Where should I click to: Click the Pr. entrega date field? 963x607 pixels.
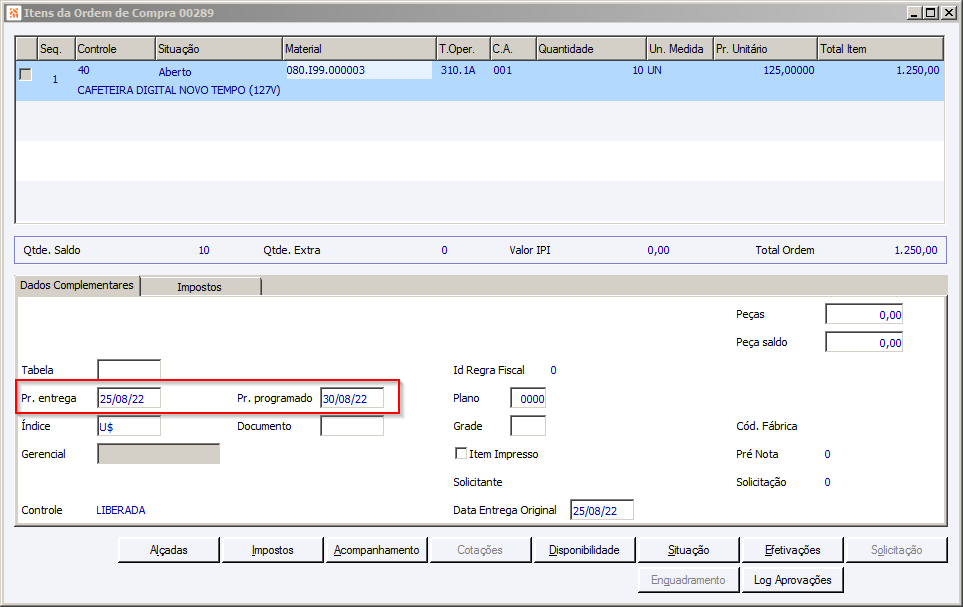click(x=129, y=398)
